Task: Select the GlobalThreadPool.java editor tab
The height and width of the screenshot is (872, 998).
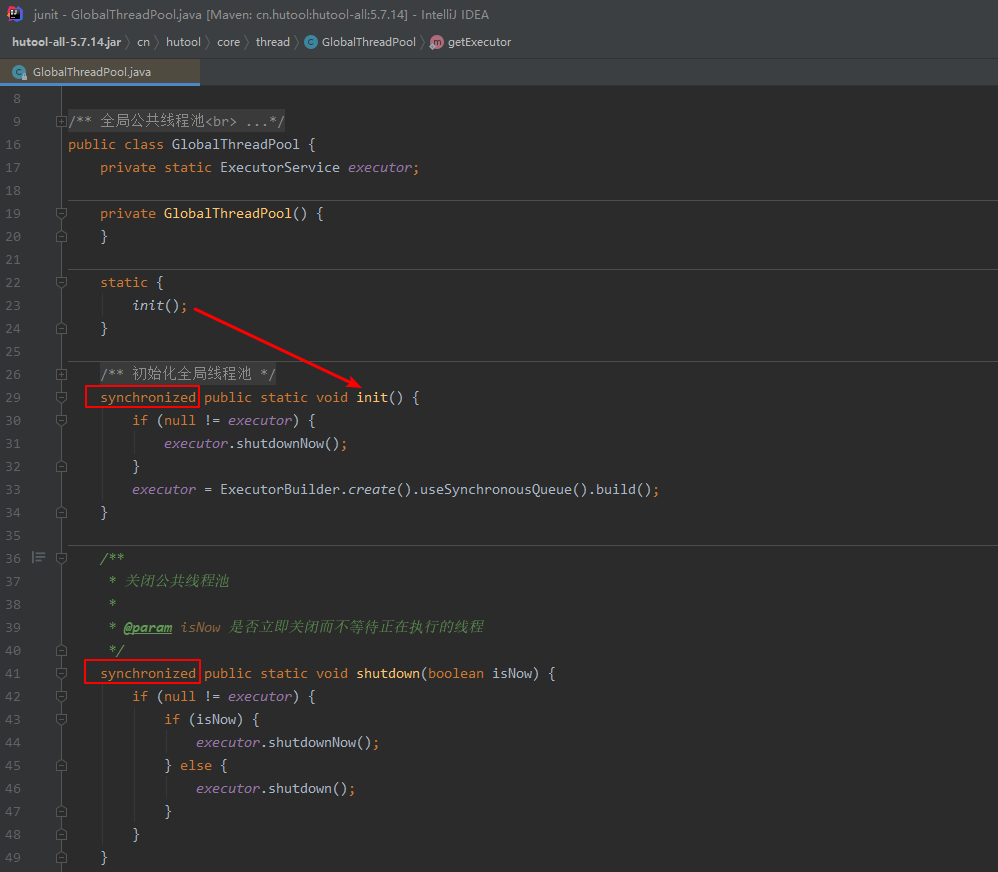Action: pos(100,72)
